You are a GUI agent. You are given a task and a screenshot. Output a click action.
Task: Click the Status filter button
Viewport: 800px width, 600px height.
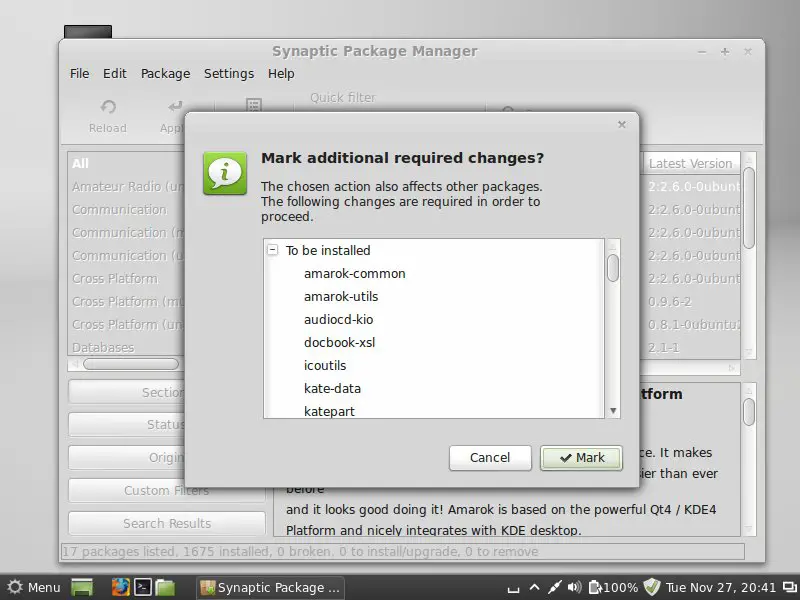coord(127,424)
